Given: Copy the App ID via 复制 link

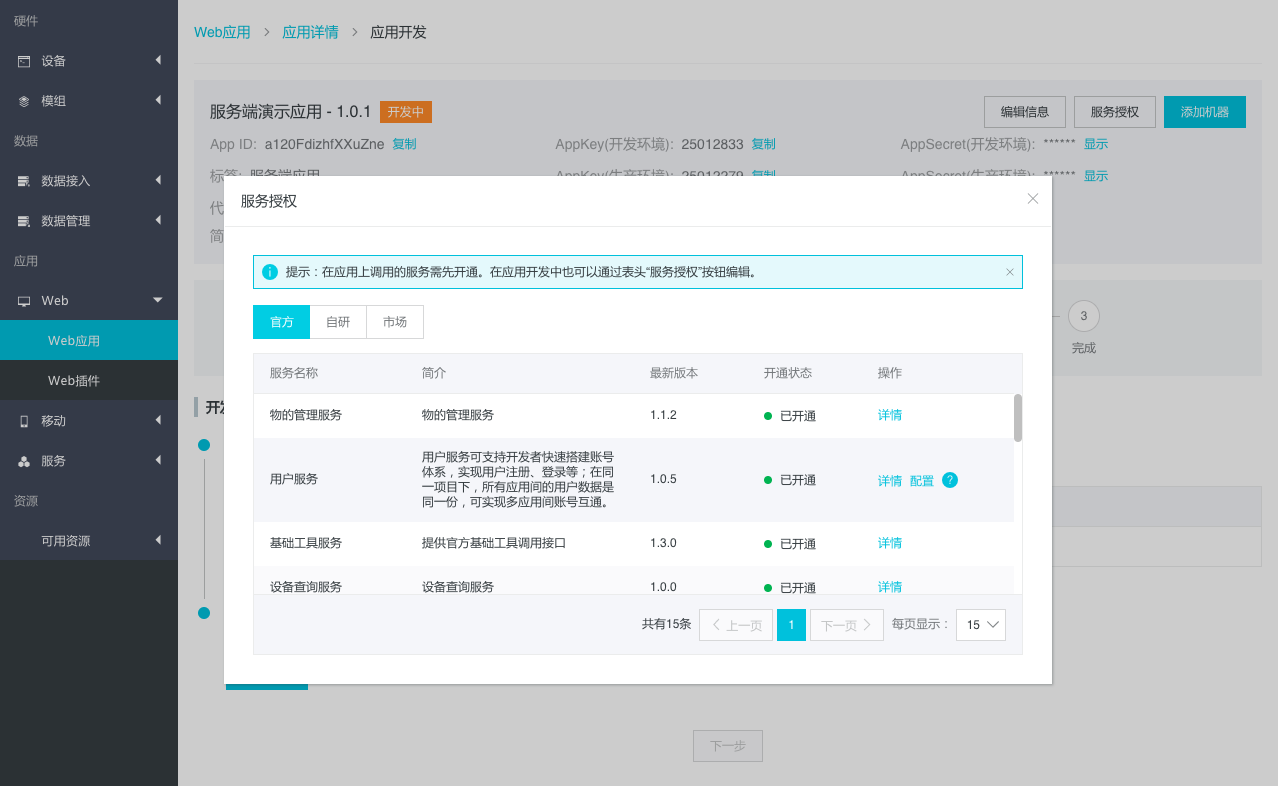Looking at the screenshot, I should (404, 144).
